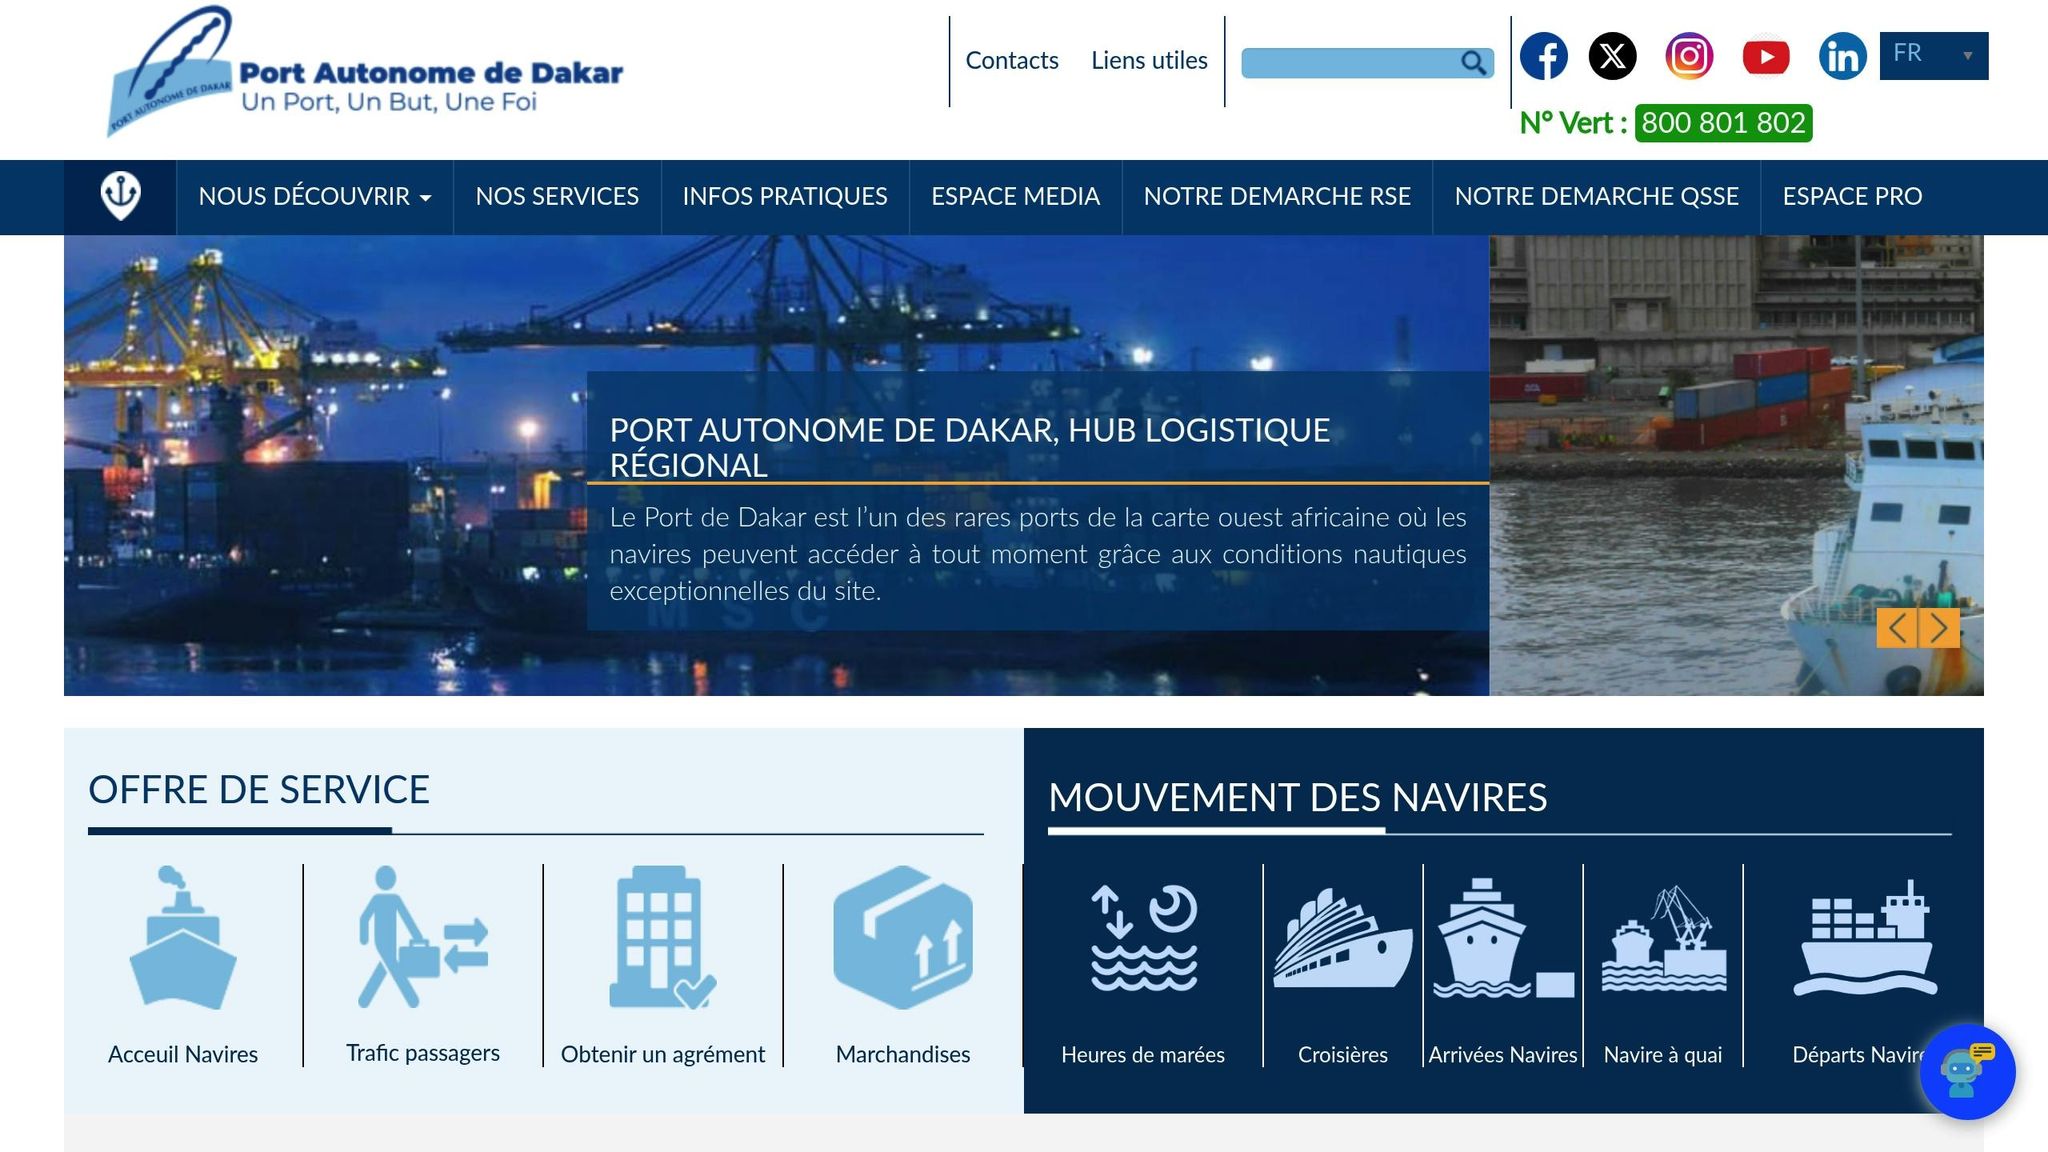Click the Arrivées Navires ship icon
2048x1152 pixels.
coord(1503,937)
